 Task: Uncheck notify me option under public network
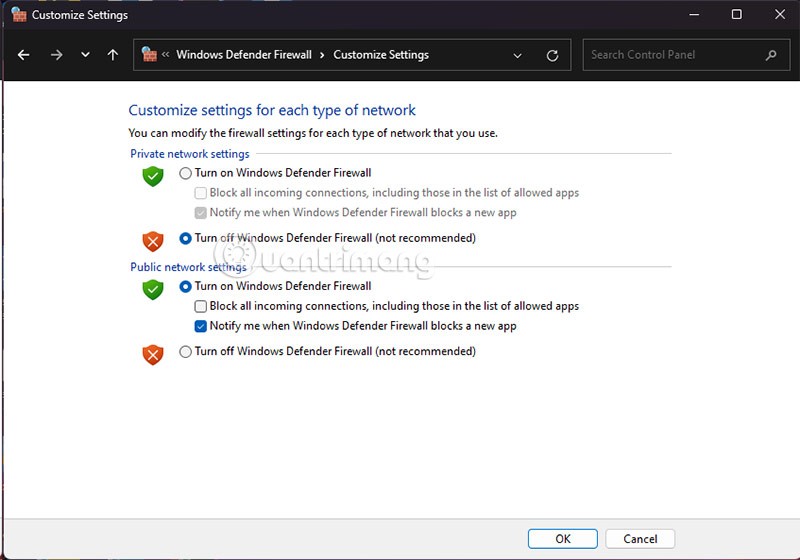(201, 326)
